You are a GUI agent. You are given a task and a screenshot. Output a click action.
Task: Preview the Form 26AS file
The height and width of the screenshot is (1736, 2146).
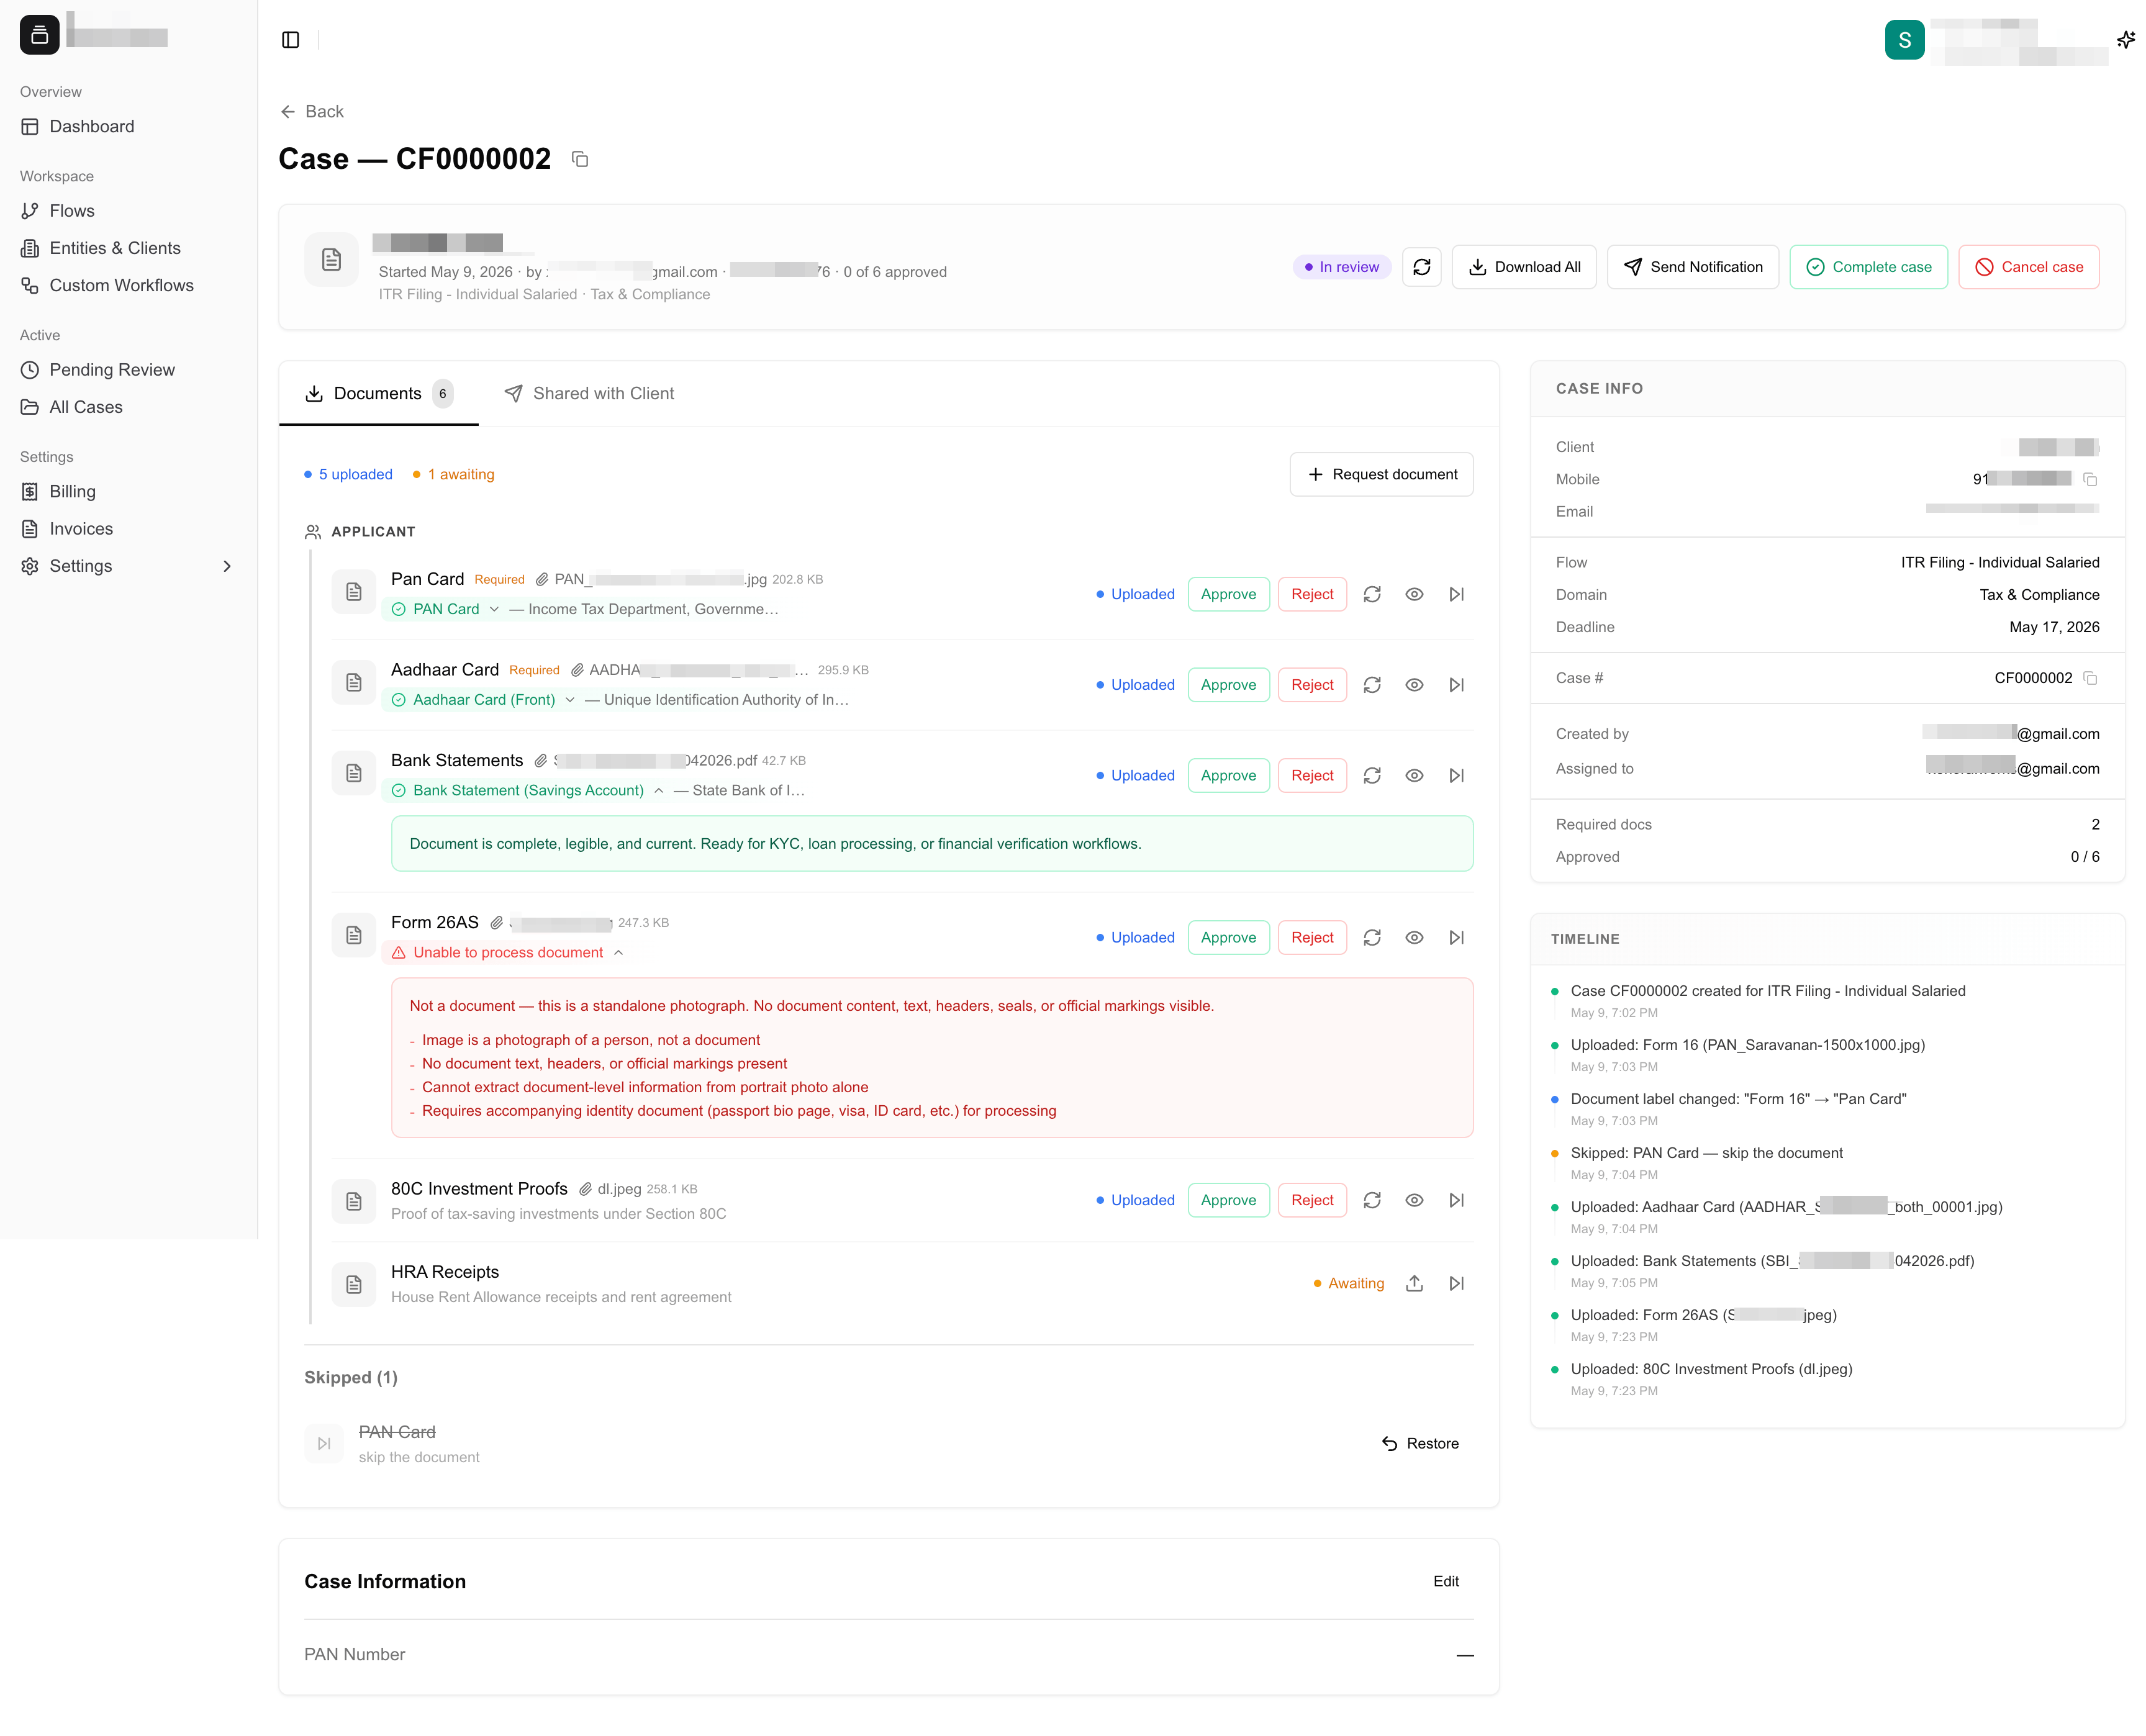coord(1414,937)
